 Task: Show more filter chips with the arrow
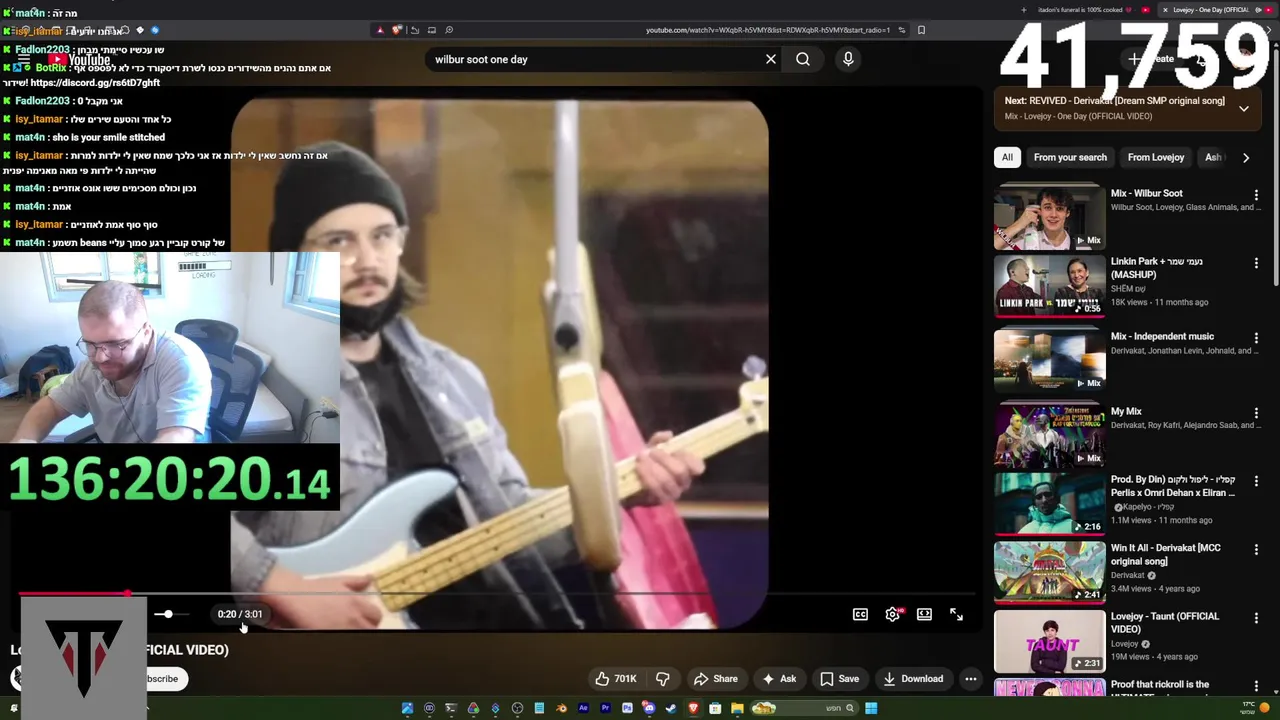pos(1246,157)
